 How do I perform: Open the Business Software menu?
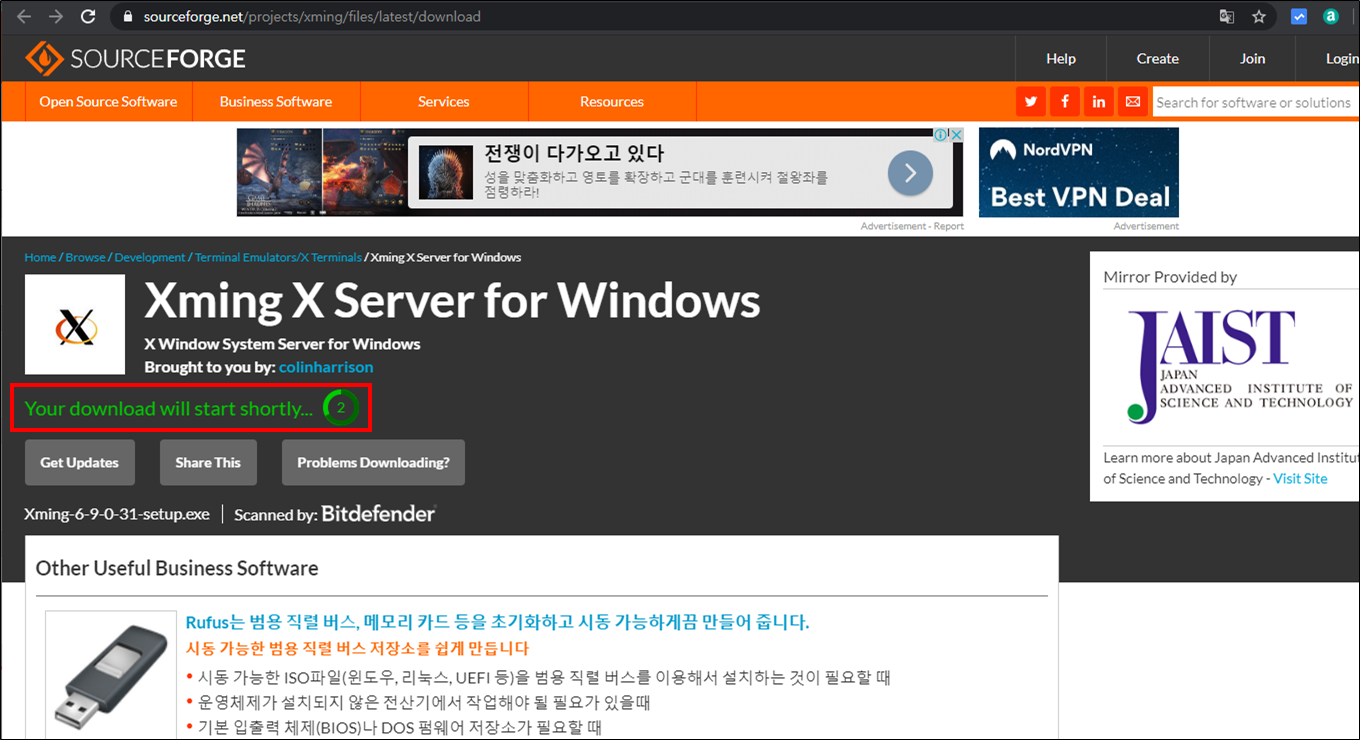coord(276,102)
